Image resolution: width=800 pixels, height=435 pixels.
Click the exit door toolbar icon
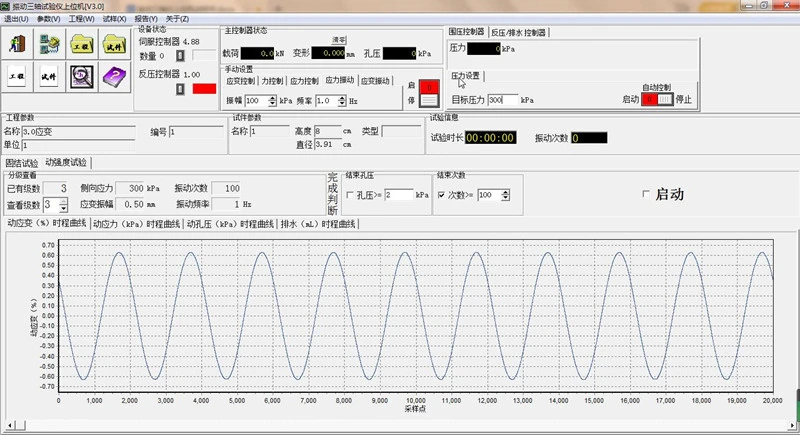(x=17, y=44)
